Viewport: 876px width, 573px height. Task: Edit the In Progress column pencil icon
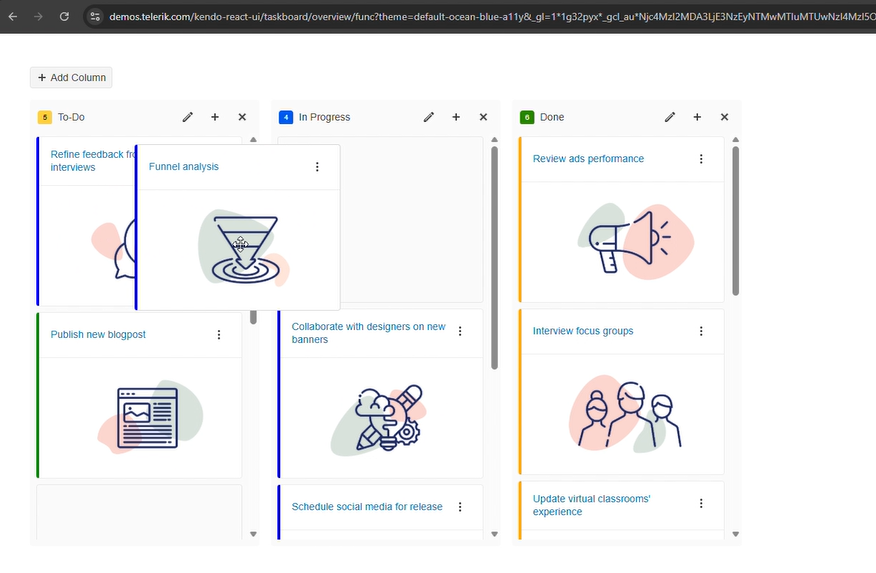click(x=429, y=117)
